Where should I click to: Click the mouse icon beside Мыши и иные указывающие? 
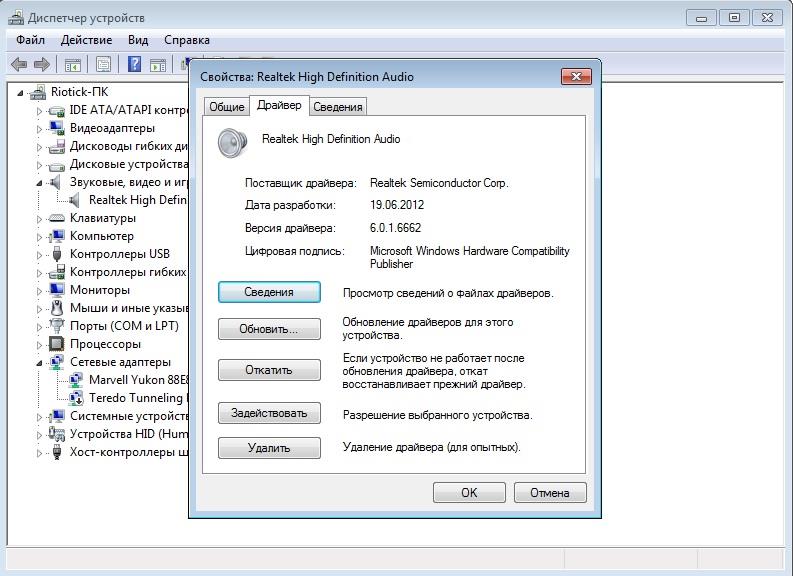point(56,308)
